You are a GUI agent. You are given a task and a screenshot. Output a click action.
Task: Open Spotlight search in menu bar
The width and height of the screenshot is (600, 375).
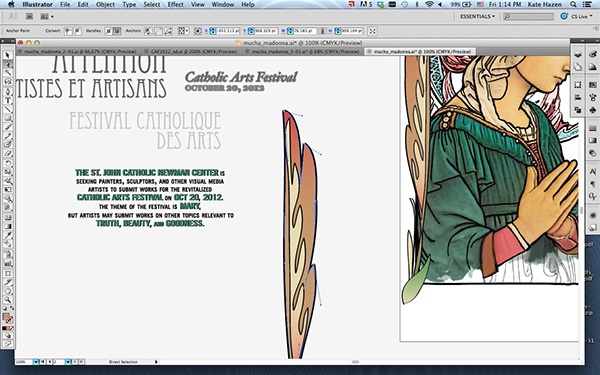[573, 5]
